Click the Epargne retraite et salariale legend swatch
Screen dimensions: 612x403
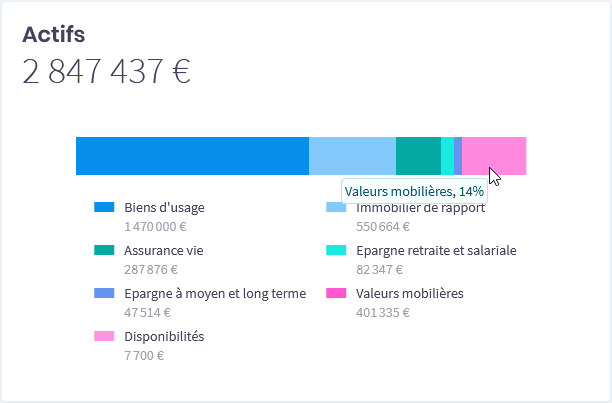[335, 251]
